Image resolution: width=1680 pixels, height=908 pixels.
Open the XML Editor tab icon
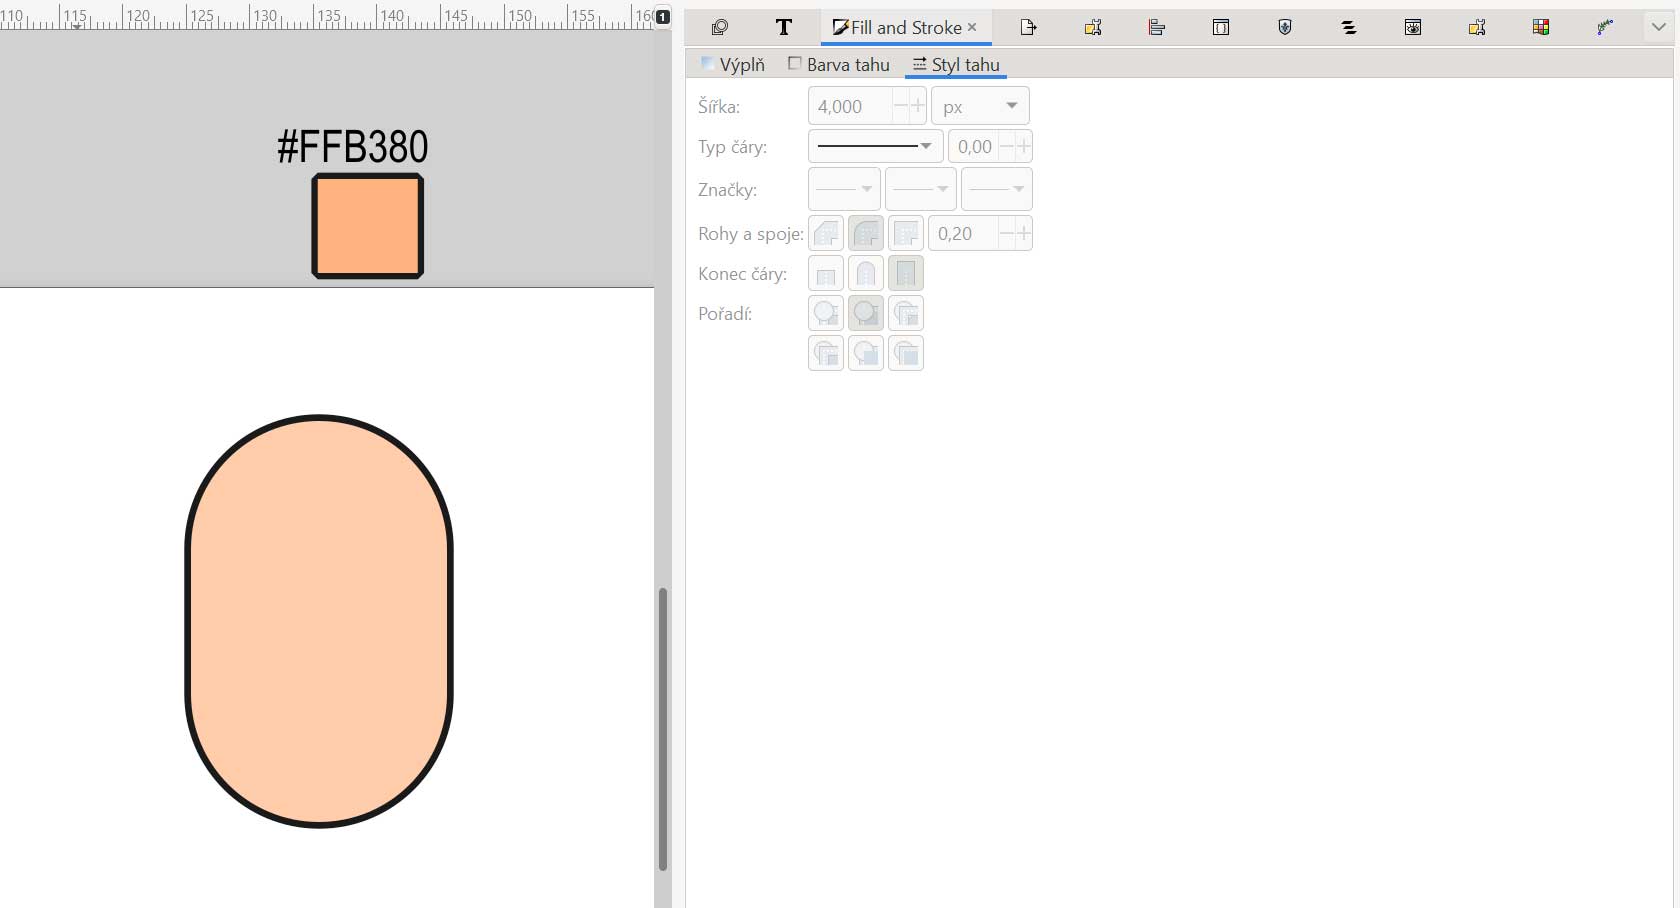click(x=1221, y=27)
